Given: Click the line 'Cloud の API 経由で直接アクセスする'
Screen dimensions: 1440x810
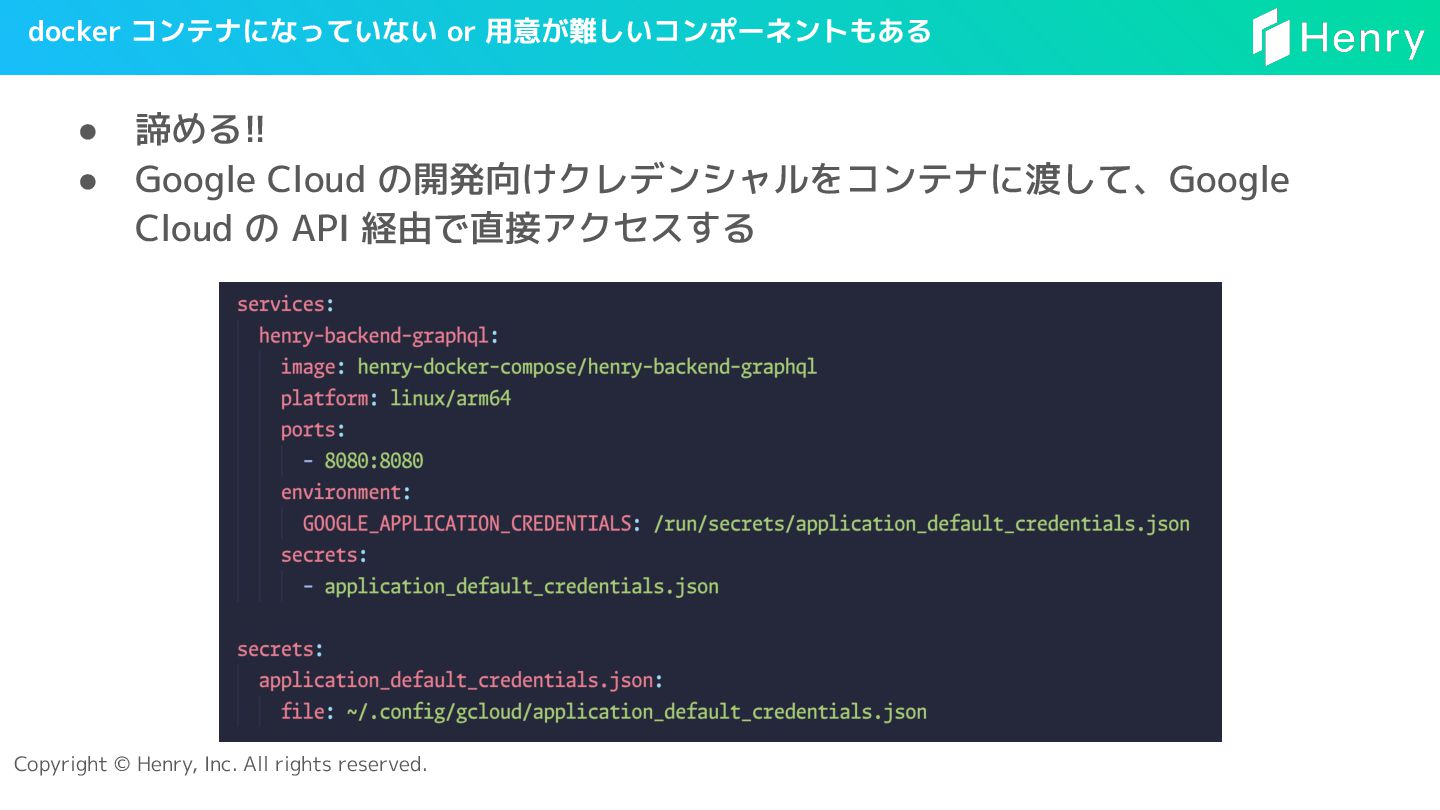Looking at the screenshot, I should point(445,229).
